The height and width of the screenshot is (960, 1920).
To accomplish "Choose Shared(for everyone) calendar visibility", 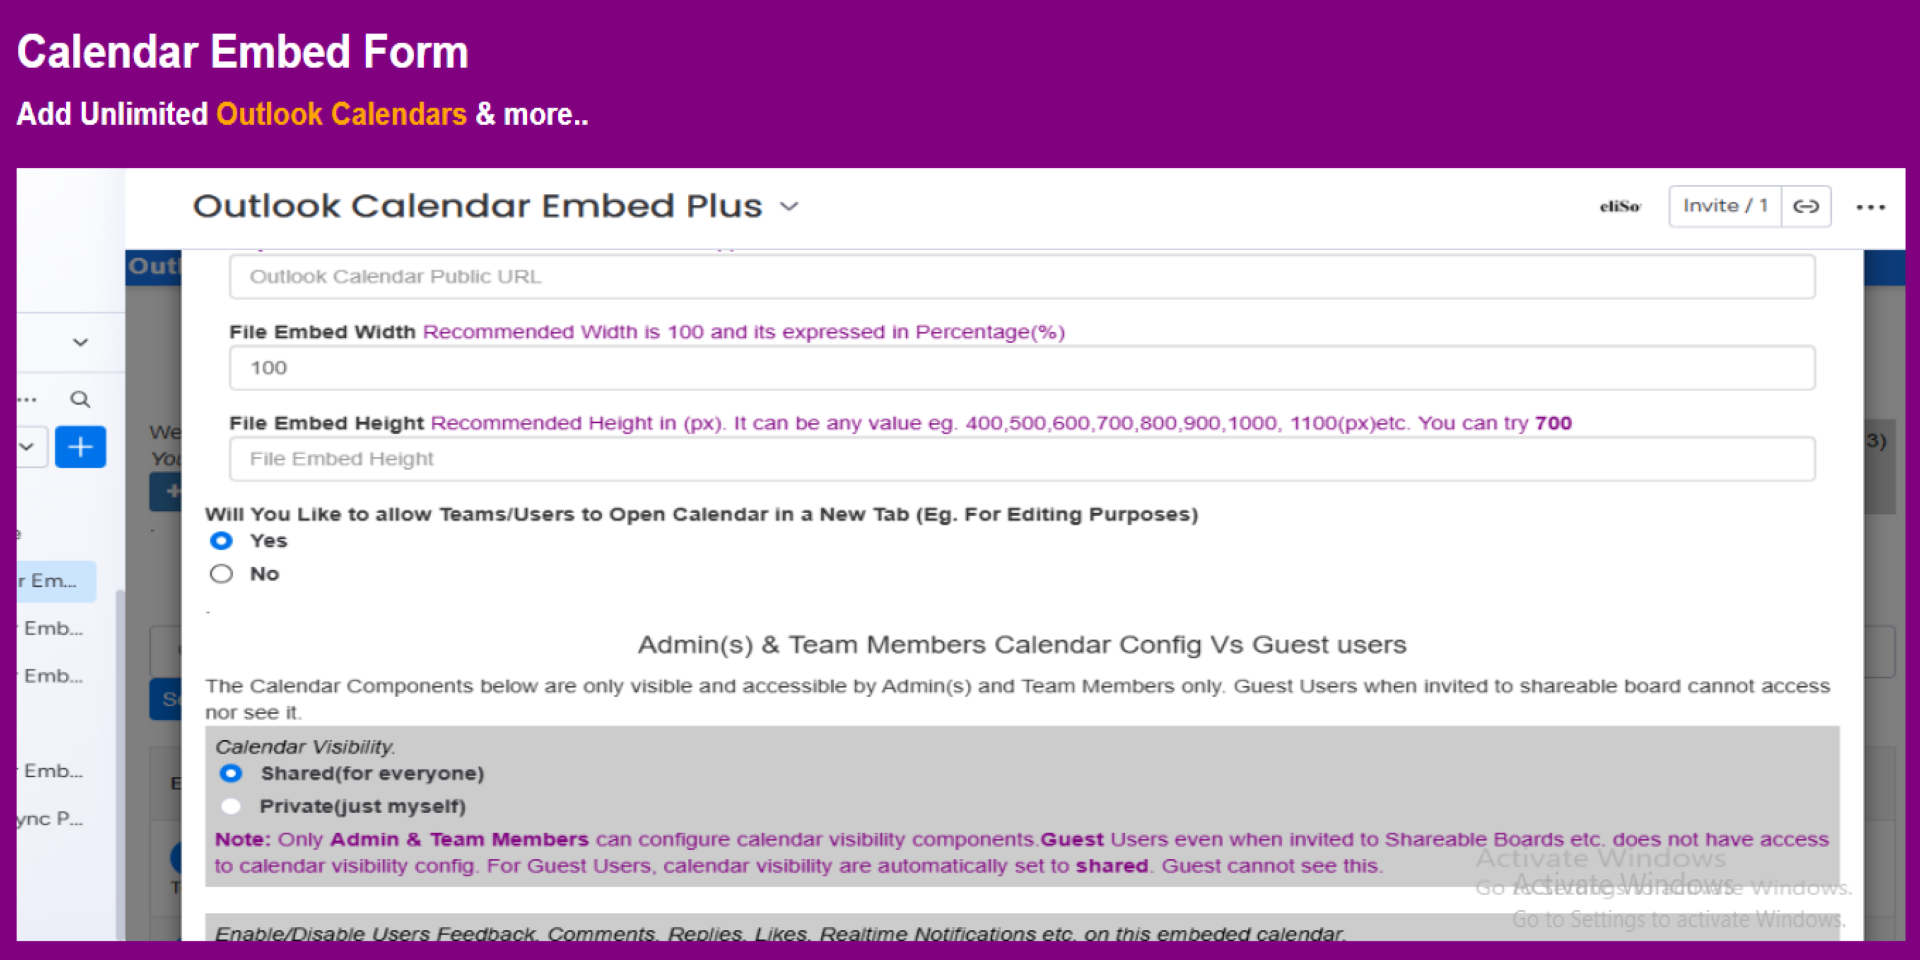I will [x=231, y=774].
